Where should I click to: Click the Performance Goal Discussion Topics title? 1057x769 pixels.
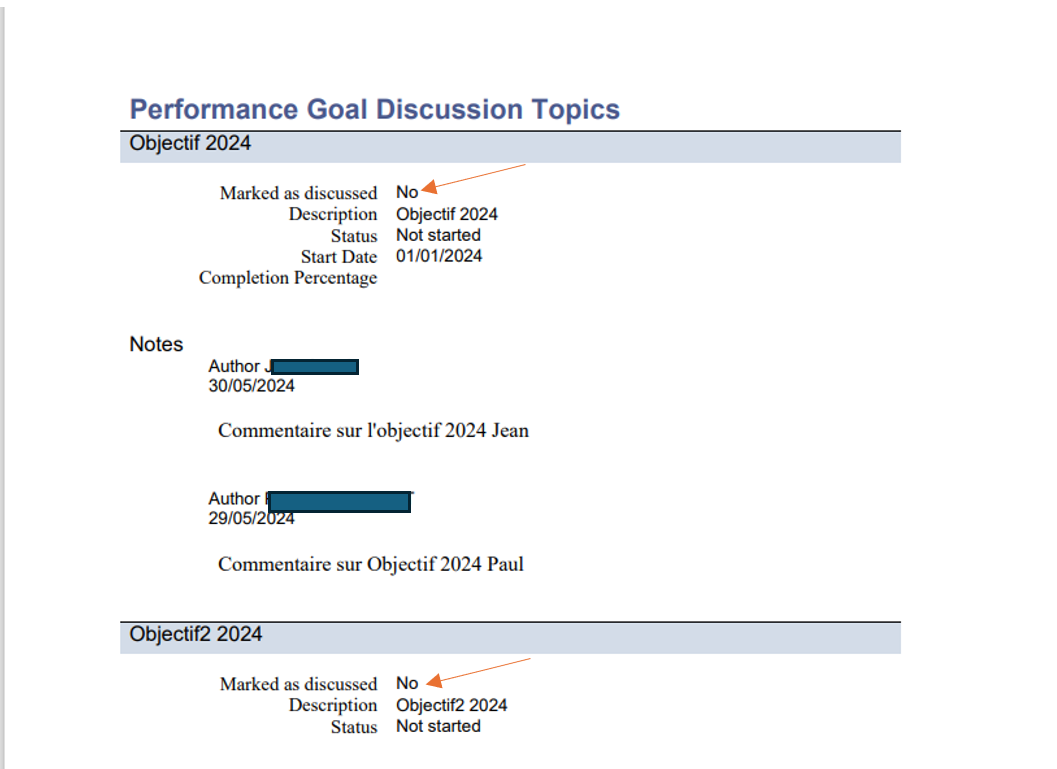pos(375,109)
